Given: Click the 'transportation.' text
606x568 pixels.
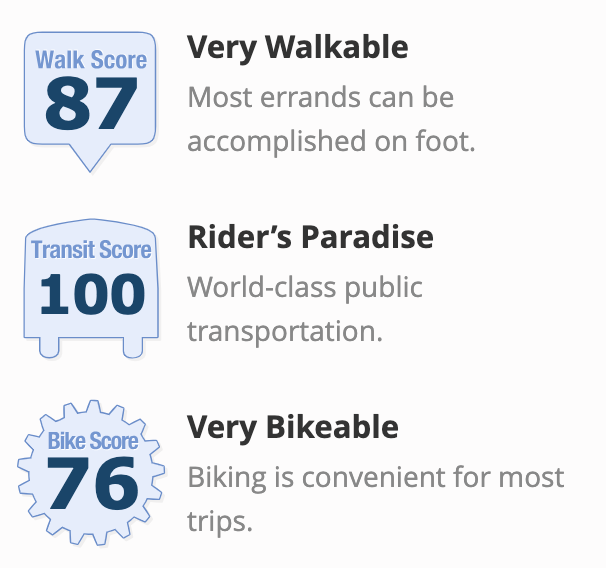Looking at the screenshot, I should point(285,332).
